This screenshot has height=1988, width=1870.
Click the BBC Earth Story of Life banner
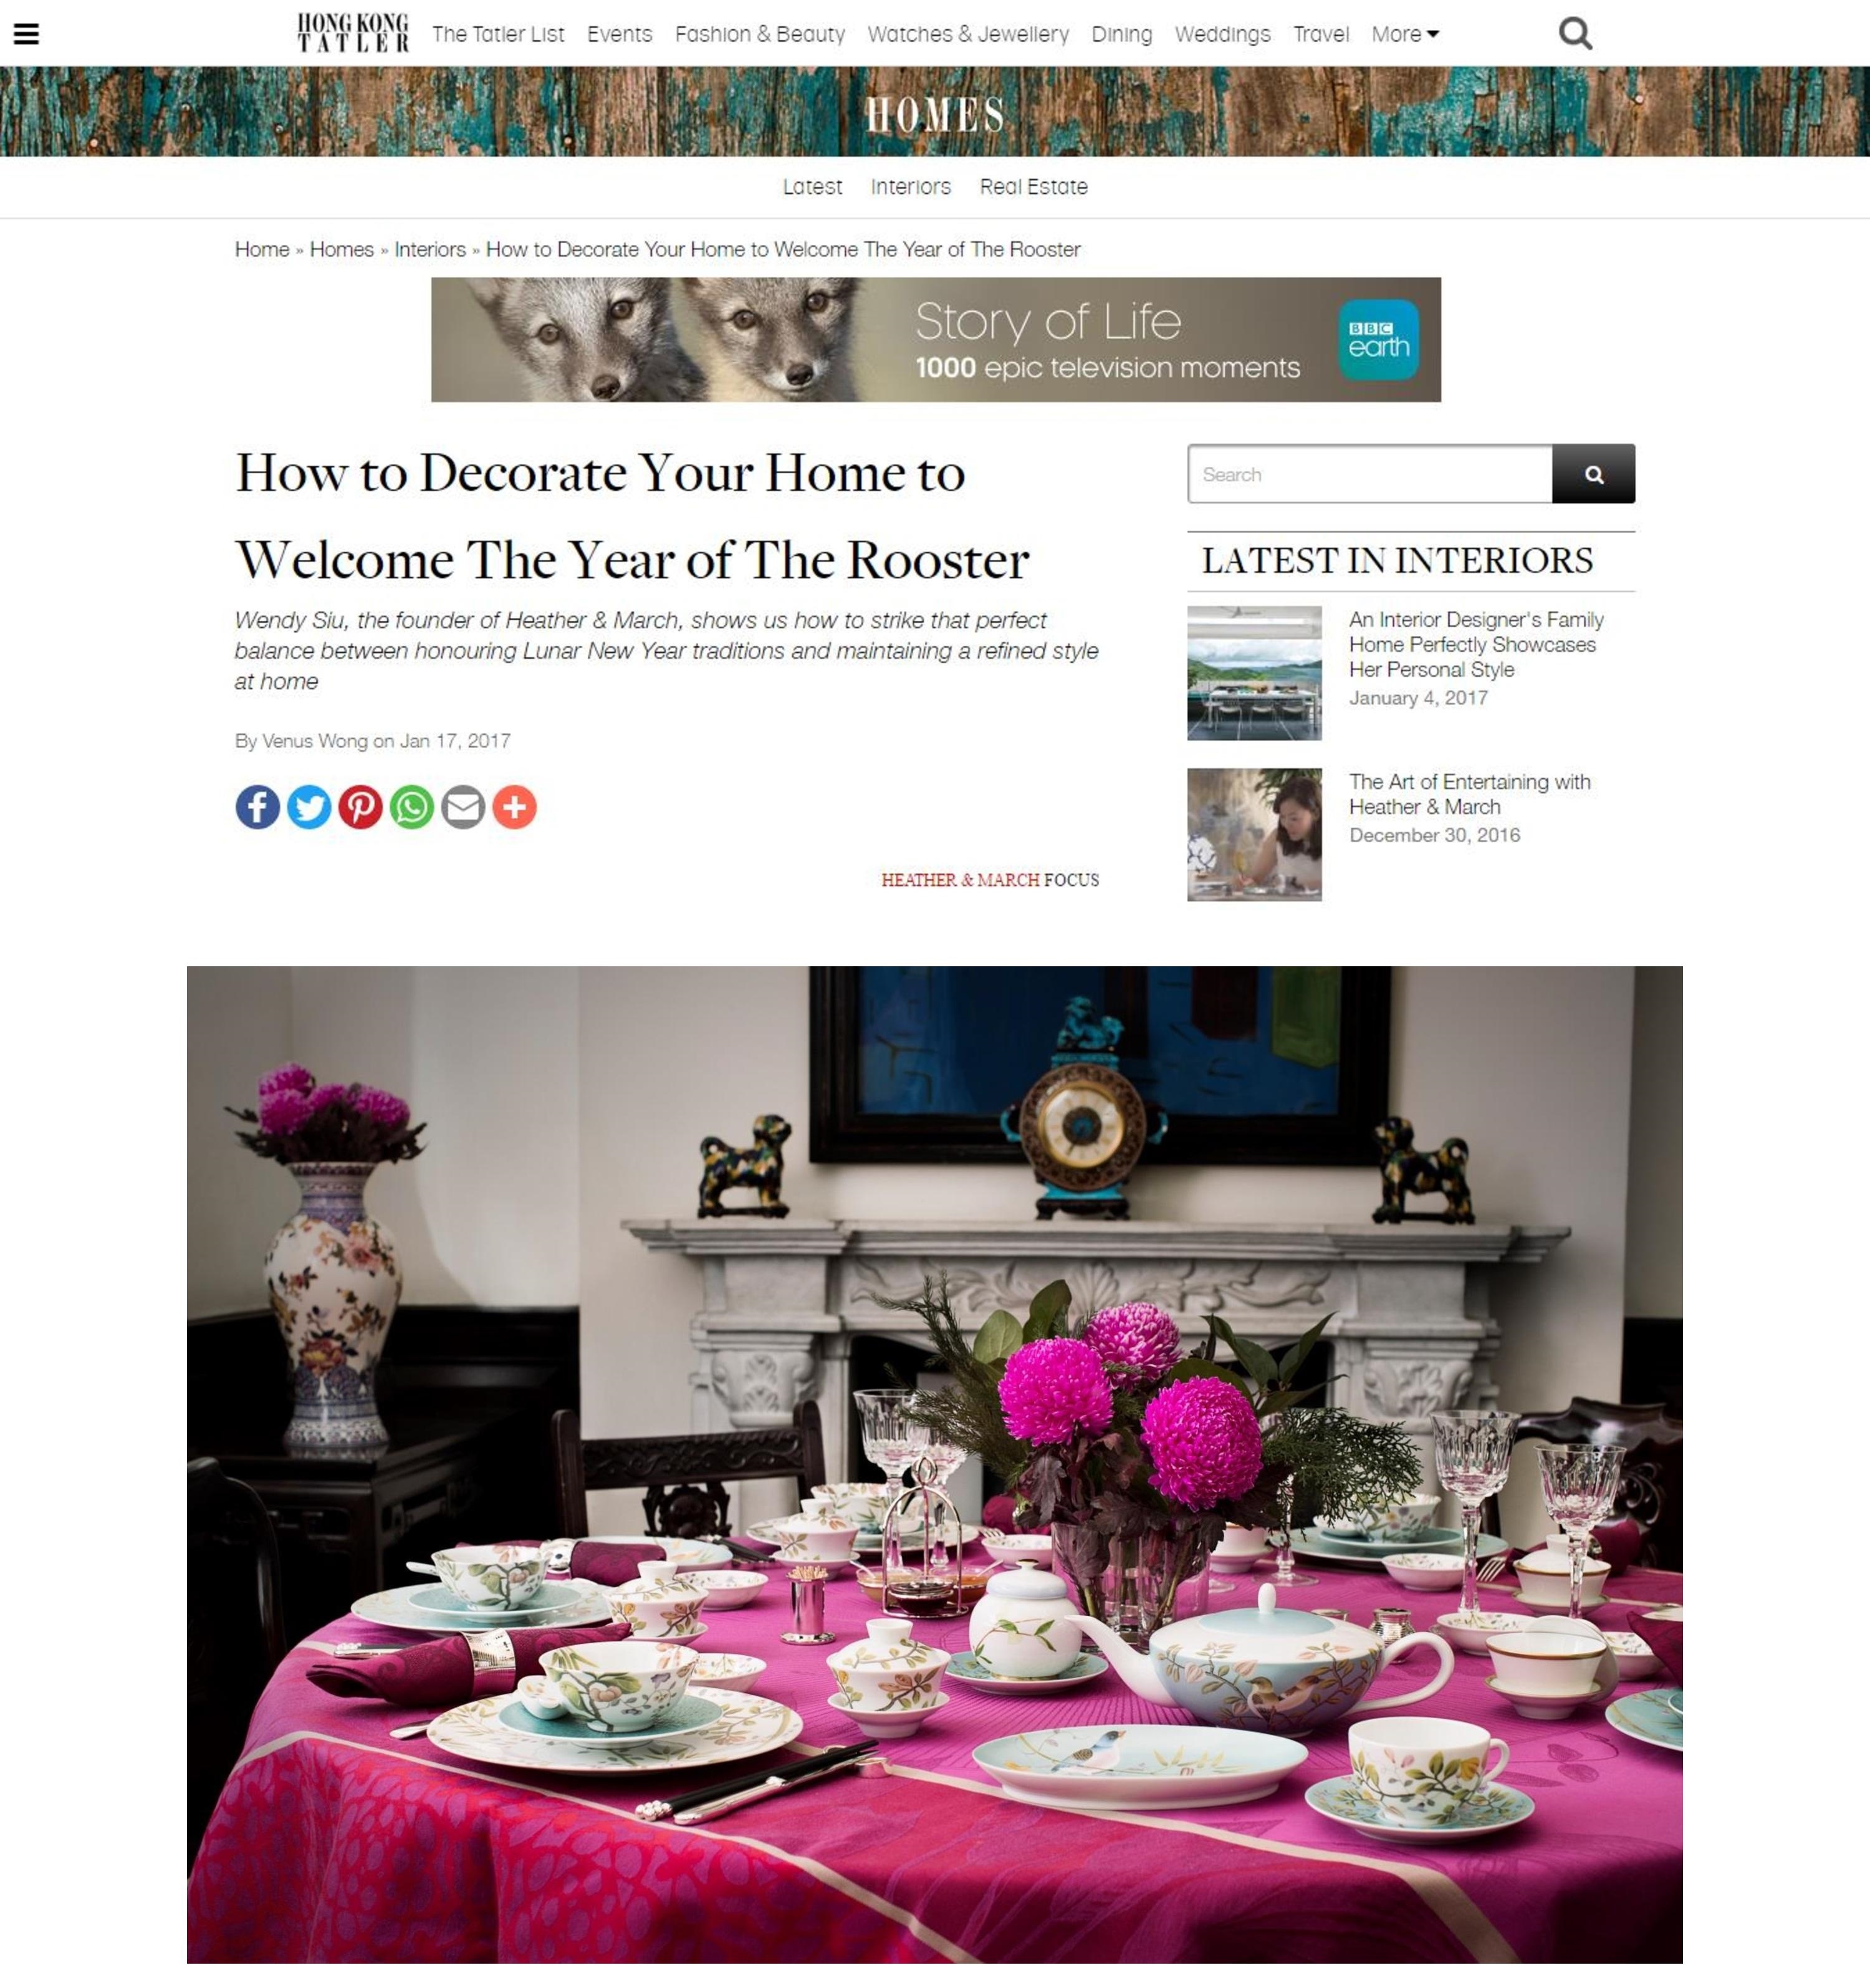936,340
